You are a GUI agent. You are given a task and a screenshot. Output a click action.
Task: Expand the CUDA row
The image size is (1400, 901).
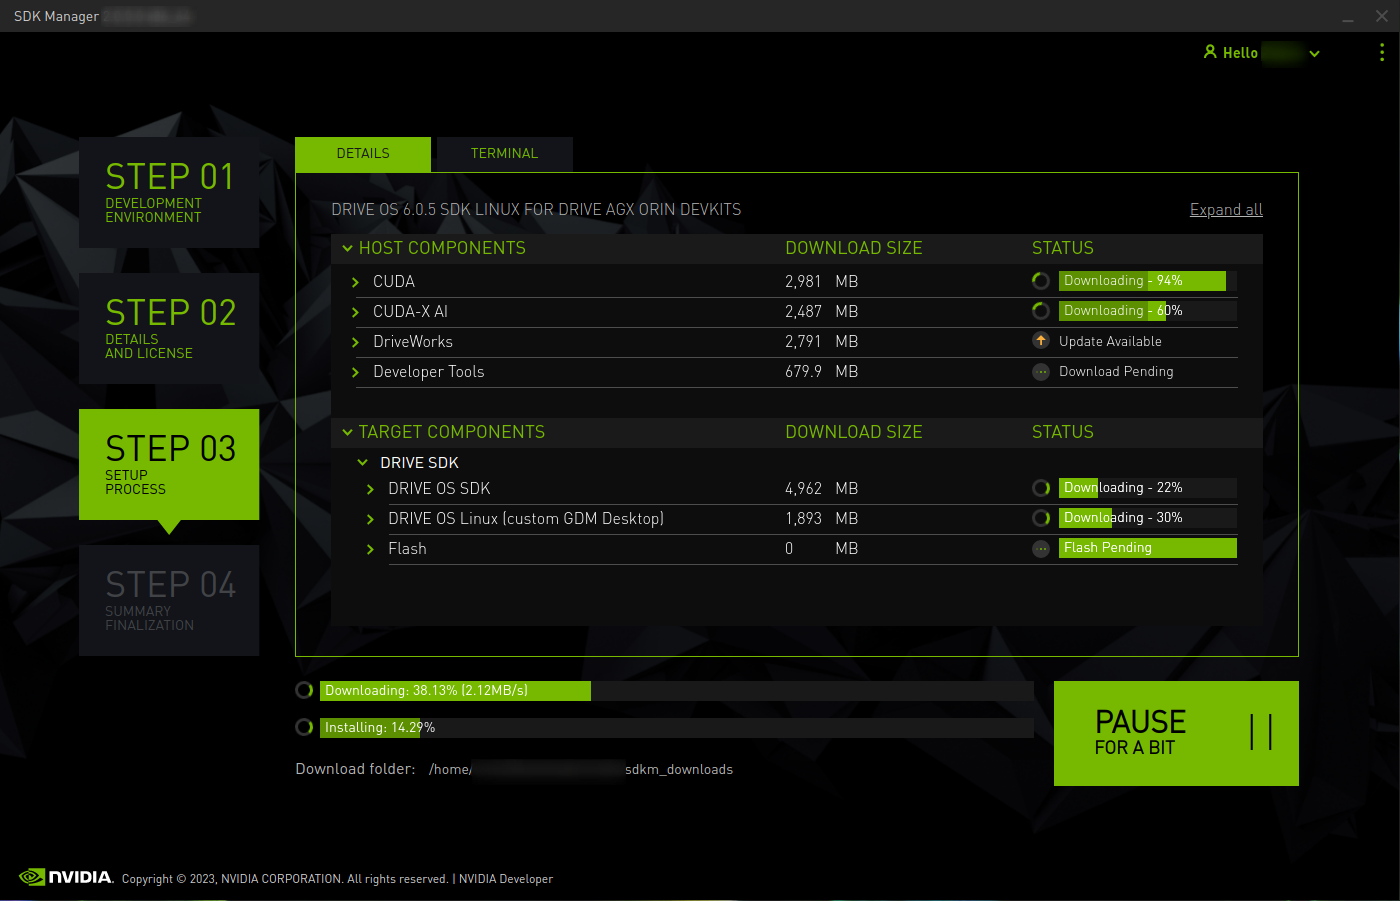(355, 282)
